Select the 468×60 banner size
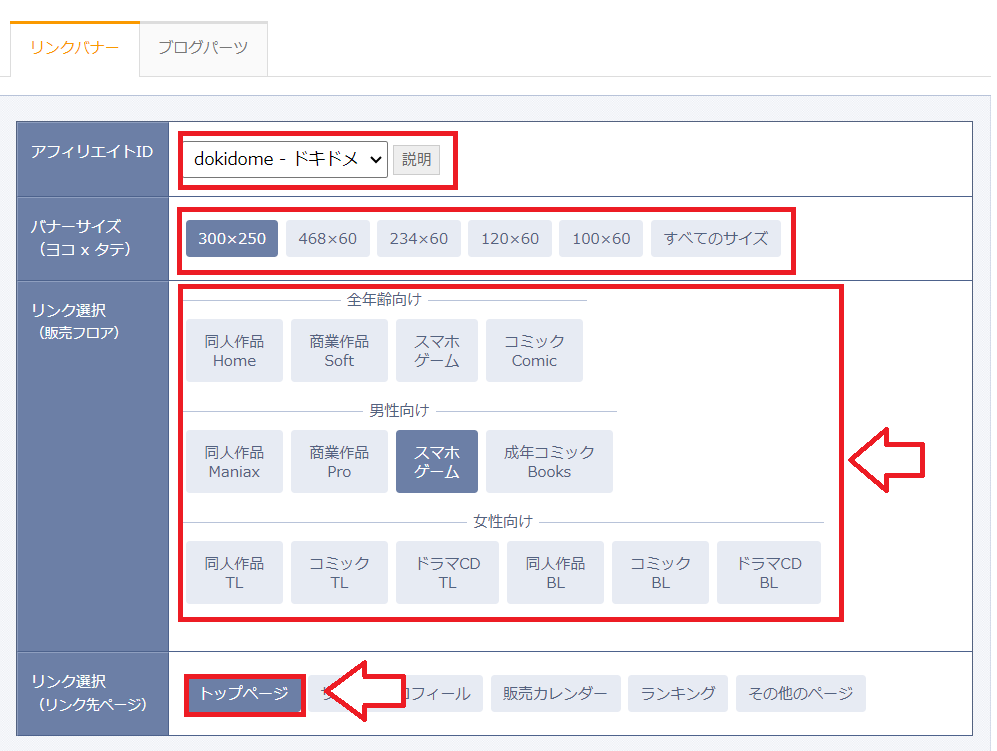Screen dimensions: 997x751 click(327, 238)
